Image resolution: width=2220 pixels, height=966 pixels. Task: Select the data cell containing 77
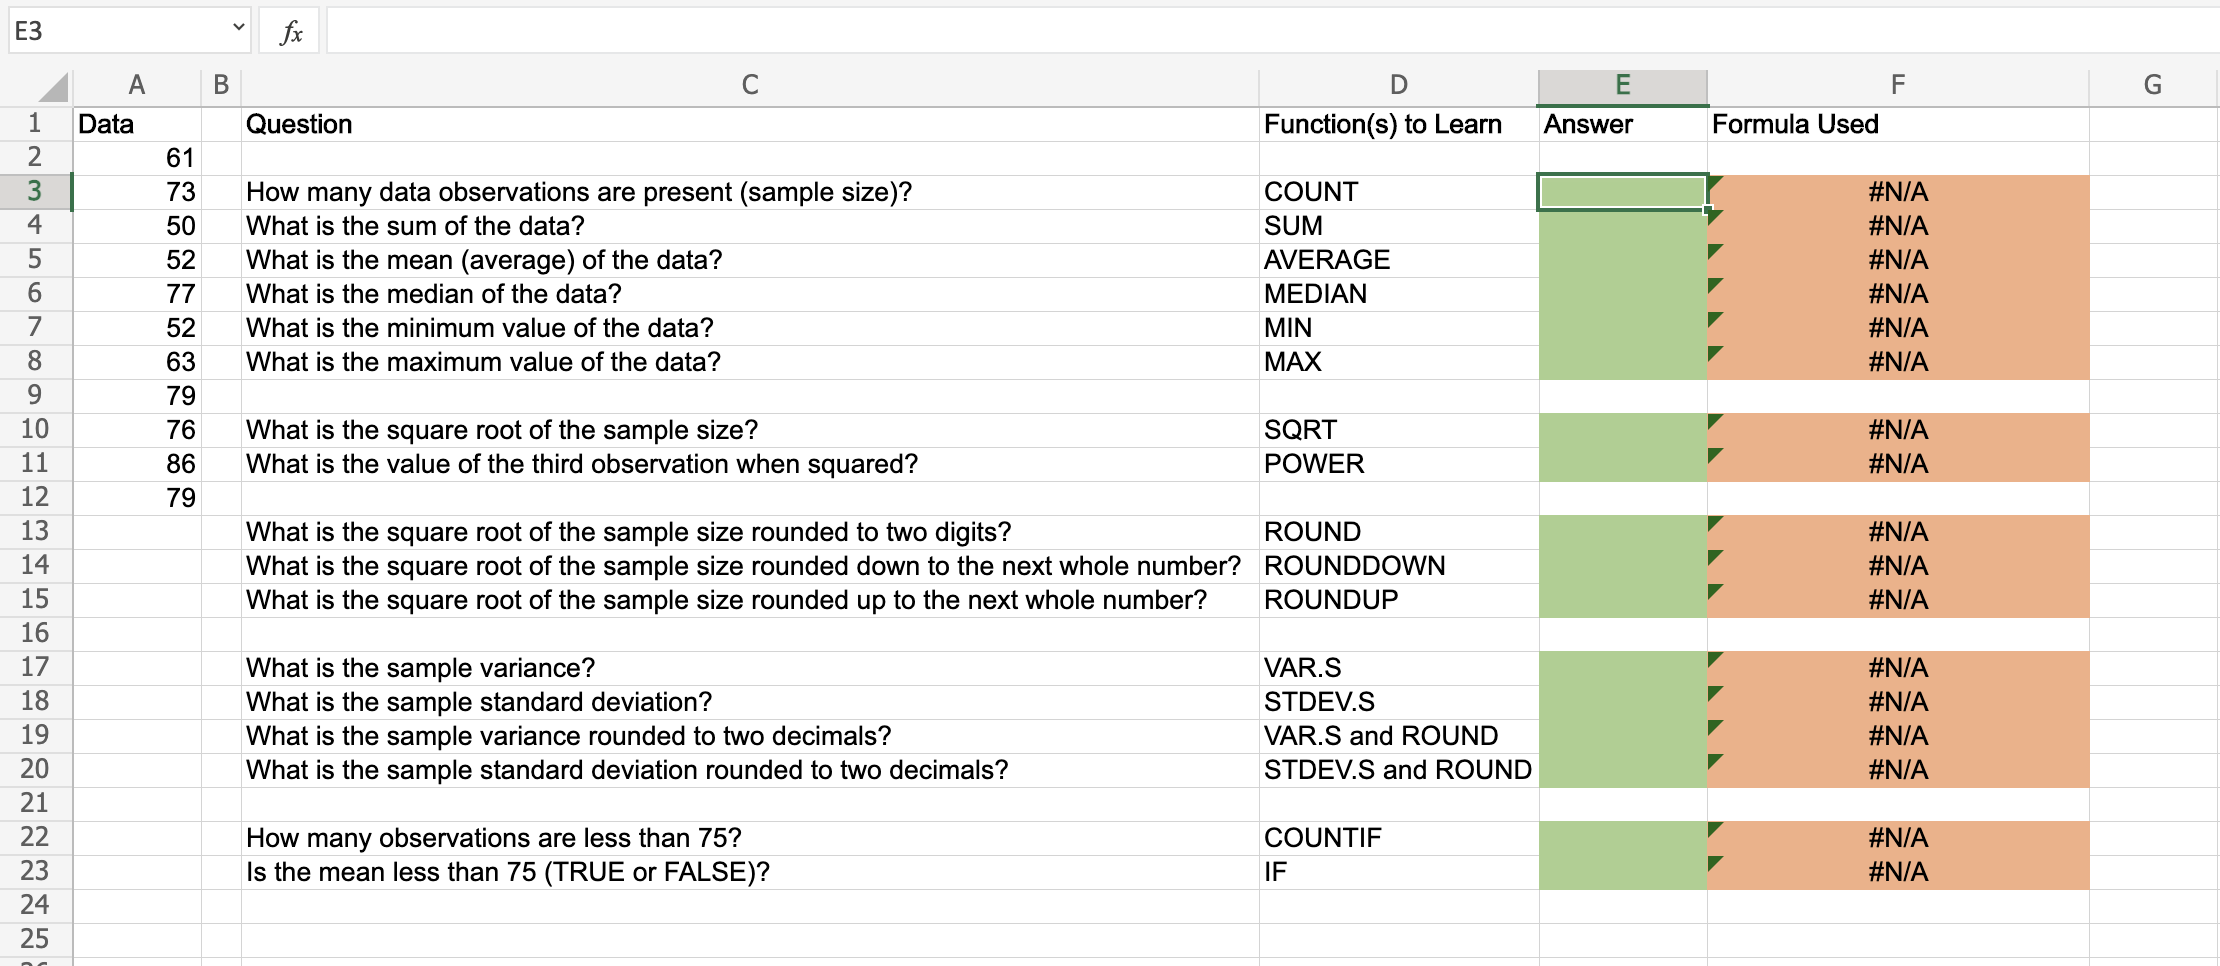pyautogui.click(x=137, y=294)
